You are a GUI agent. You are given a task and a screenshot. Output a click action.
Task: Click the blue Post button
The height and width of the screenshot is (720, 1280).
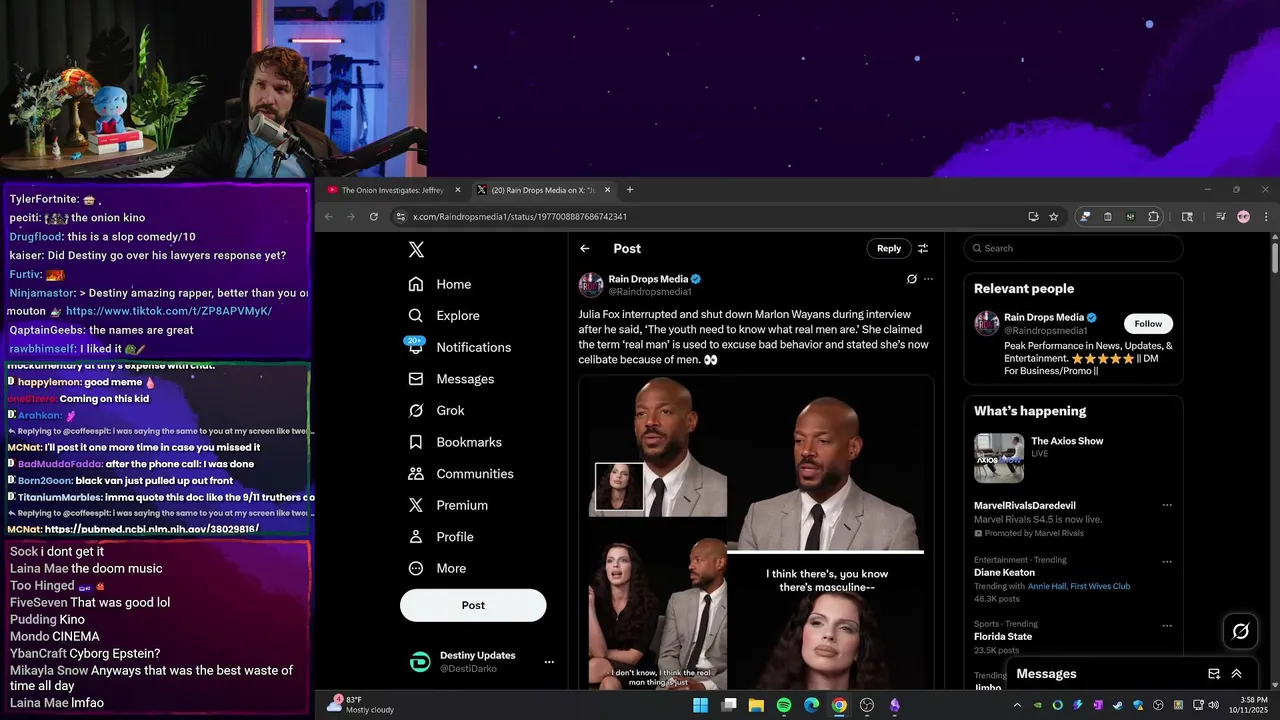pyautogui.click(x=473, y=605)
